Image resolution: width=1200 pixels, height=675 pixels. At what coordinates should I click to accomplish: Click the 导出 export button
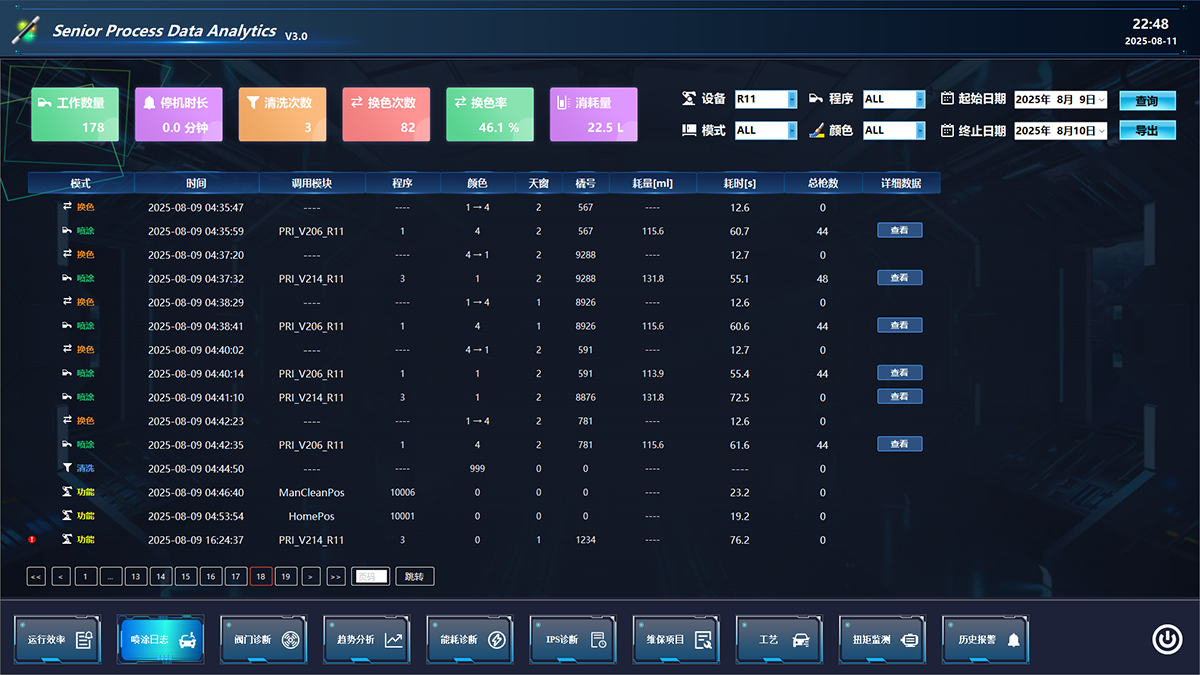(1146, 130)
